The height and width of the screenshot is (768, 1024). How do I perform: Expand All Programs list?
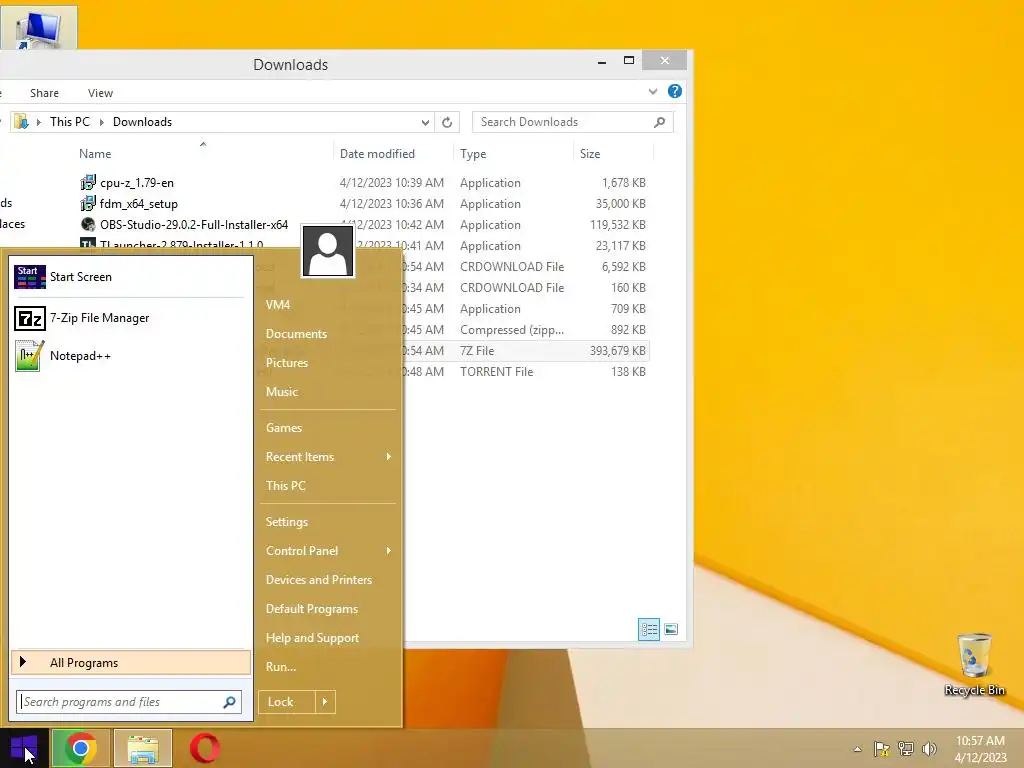point(131,663)
